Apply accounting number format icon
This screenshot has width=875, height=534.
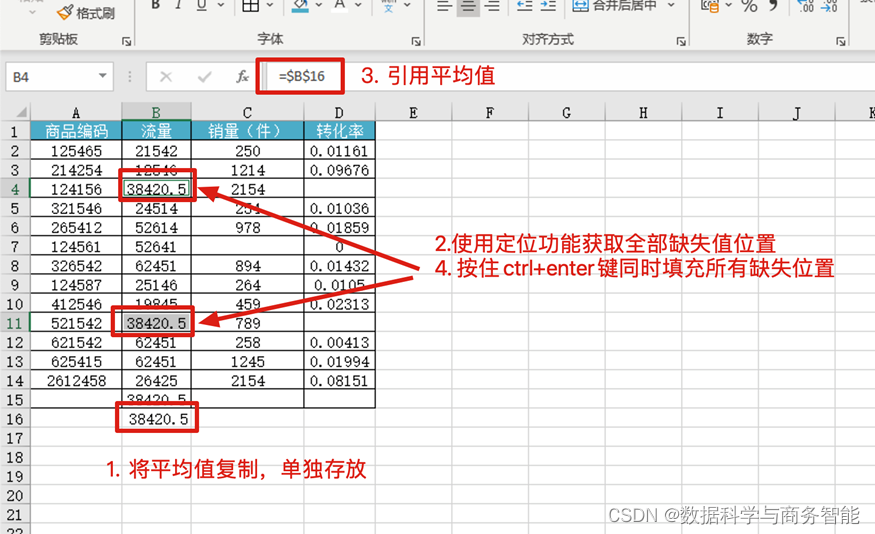point(710,6)
